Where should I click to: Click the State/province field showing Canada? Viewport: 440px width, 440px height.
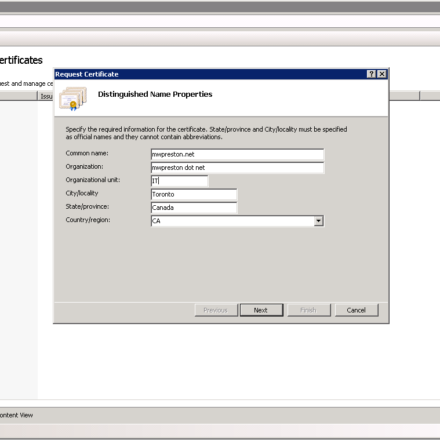tap(194, 208)
